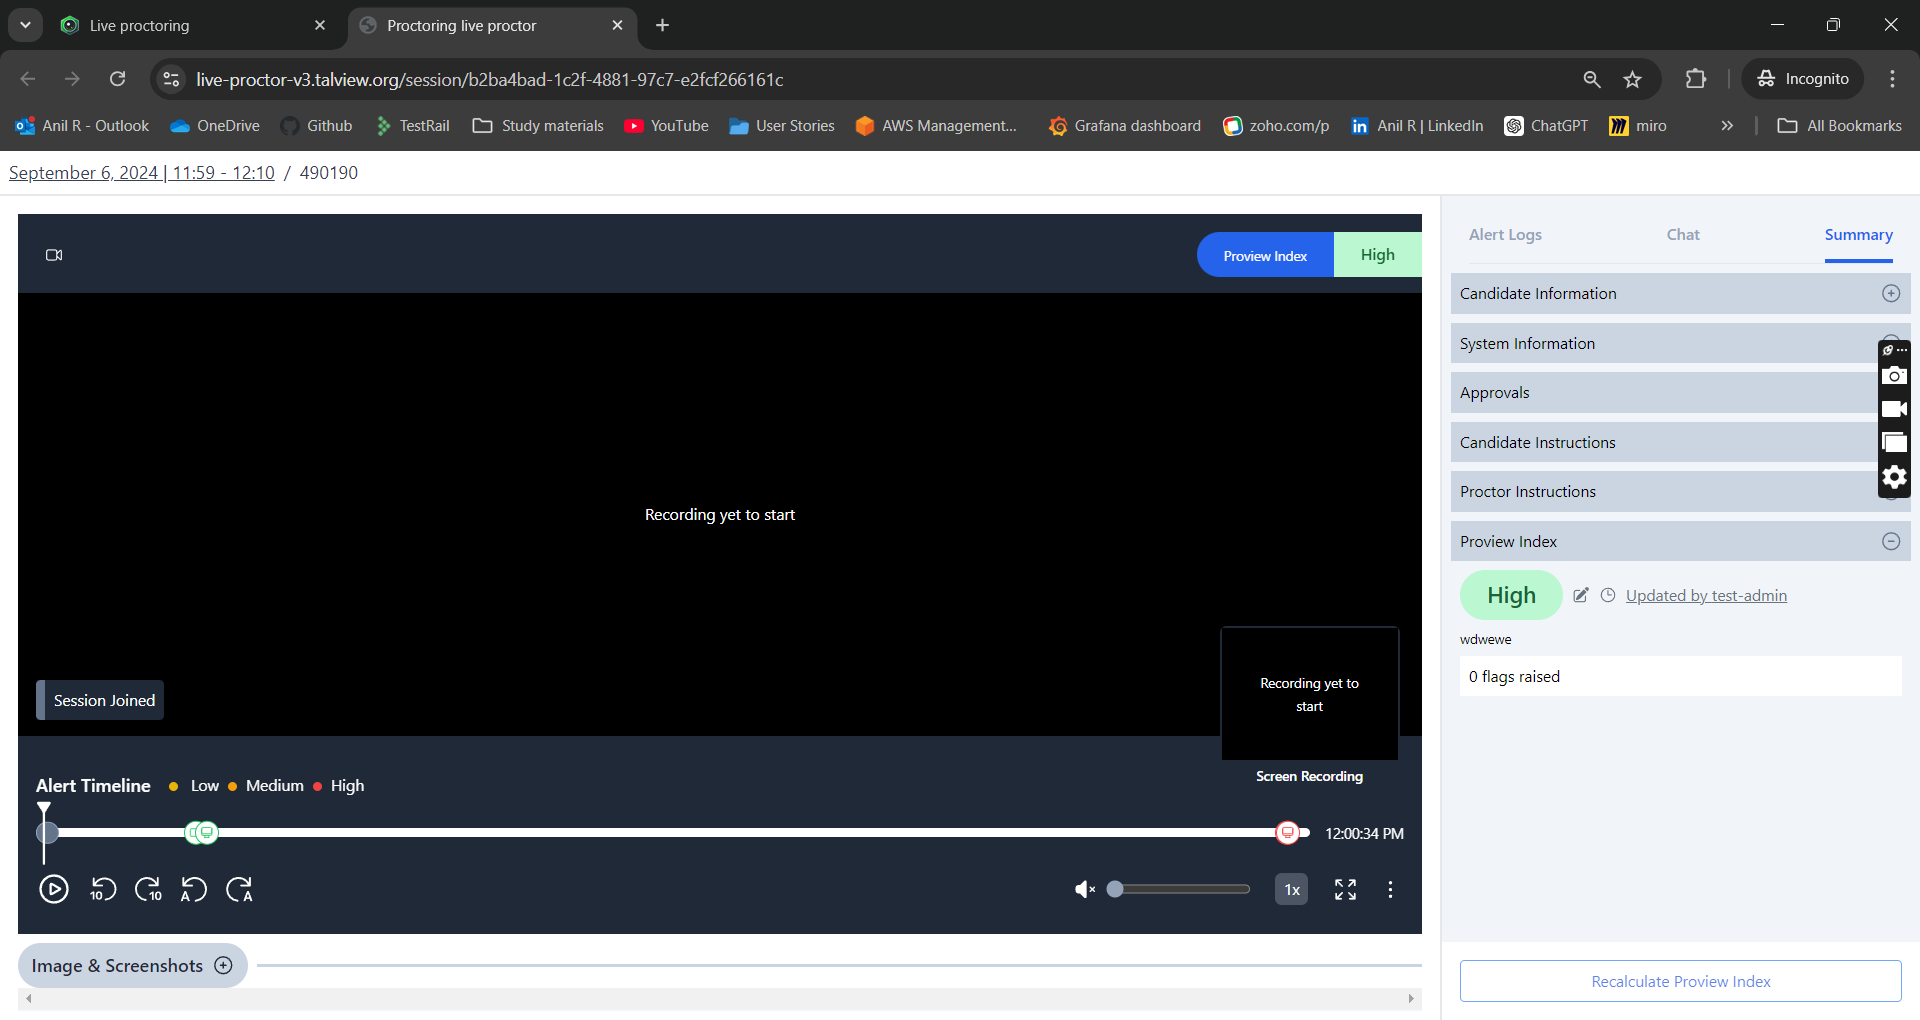Open session date link September 6, 2024
Screen dimensions: 1920x1020
(x=142, y=173)
